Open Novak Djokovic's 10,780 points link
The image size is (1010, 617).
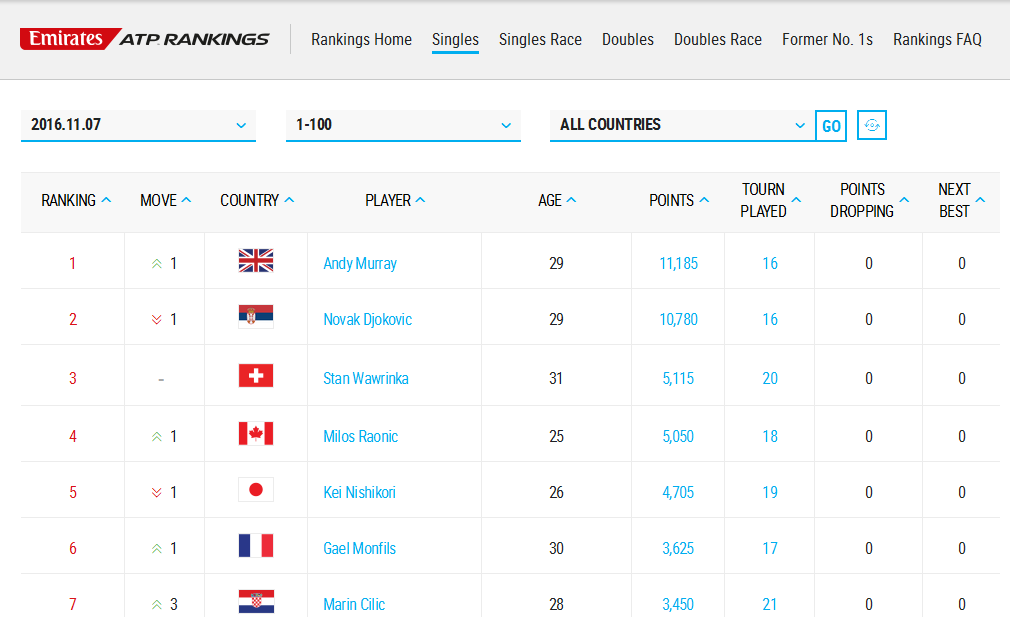679,320
